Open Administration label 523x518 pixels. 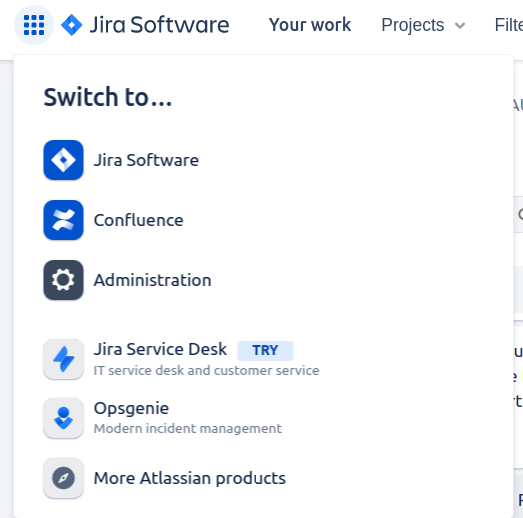coord(152,280)
